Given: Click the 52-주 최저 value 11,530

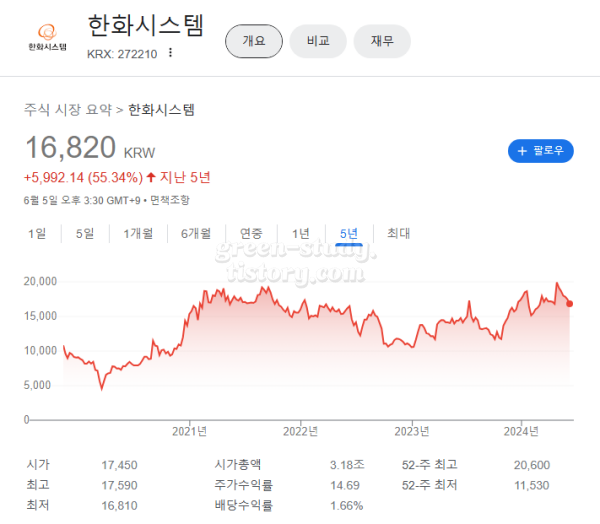Looking at the screenshot, I should (x=532, y=485).
